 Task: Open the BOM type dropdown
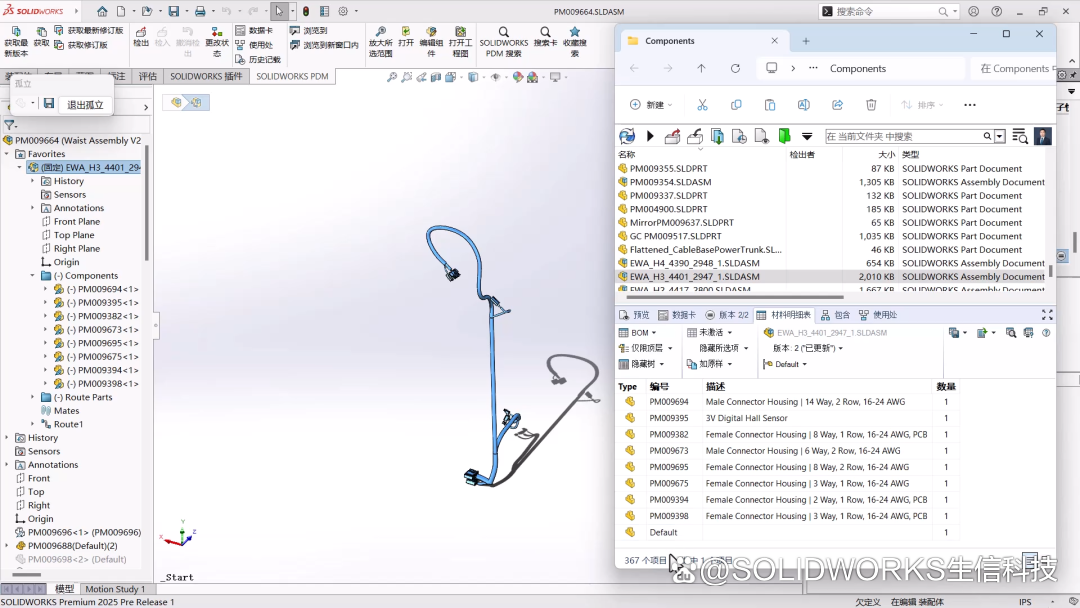[644, 331]
